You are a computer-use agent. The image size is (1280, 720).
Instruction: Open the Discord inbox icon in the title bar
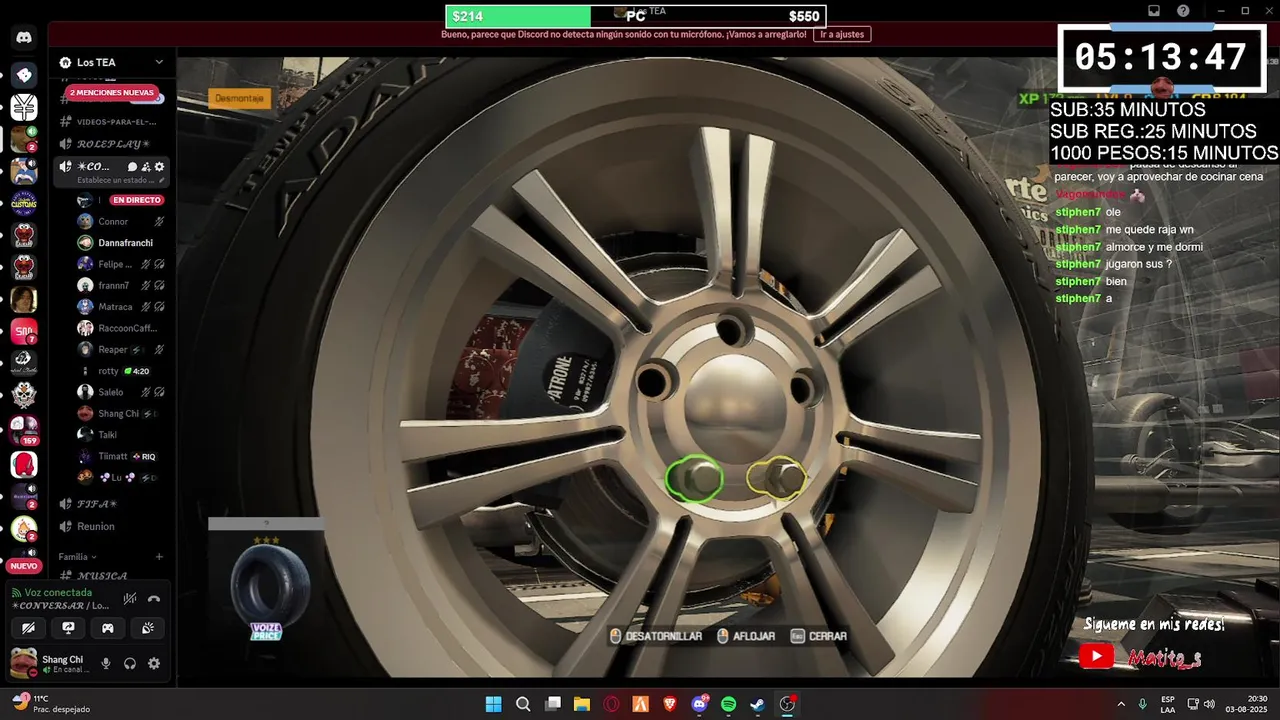click(x=1153, y=11)
